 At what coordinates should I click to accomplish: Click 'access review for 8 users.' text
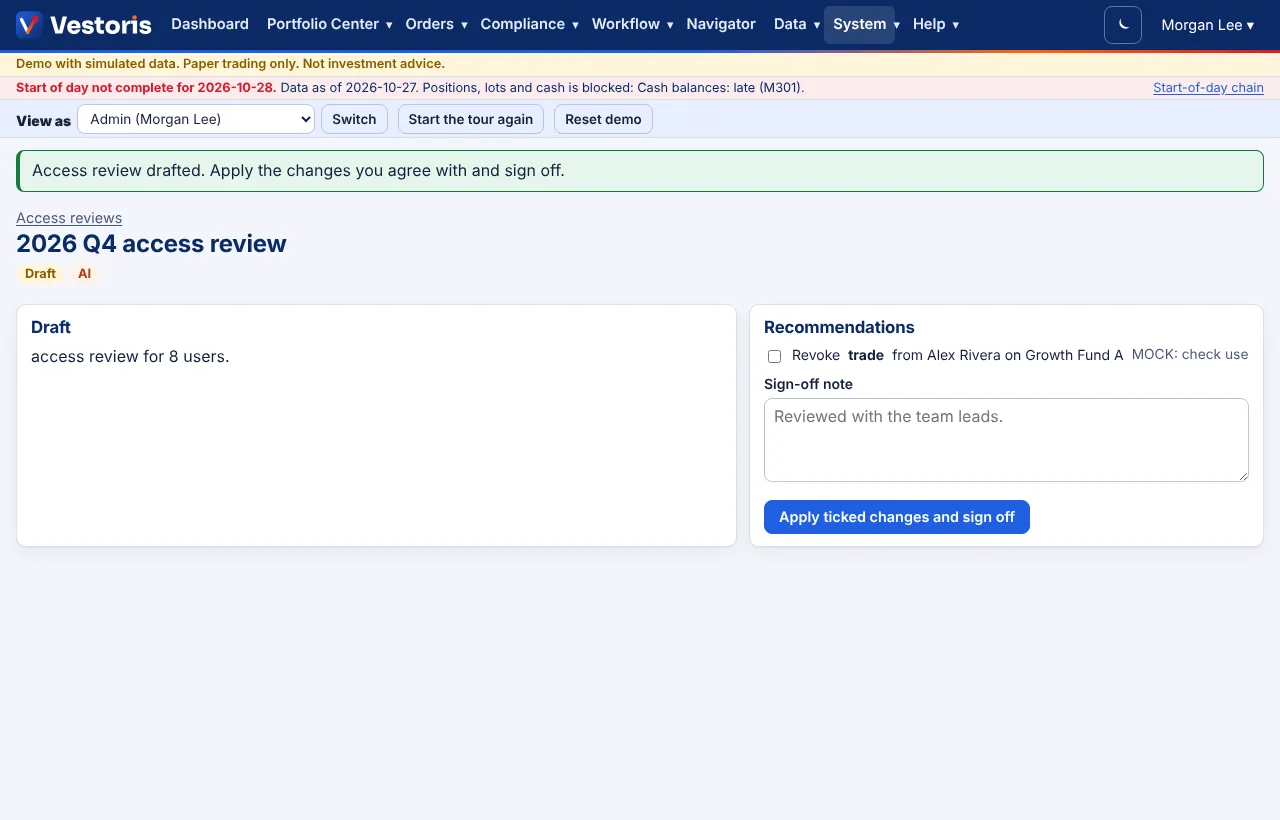(x=130, y=357)
